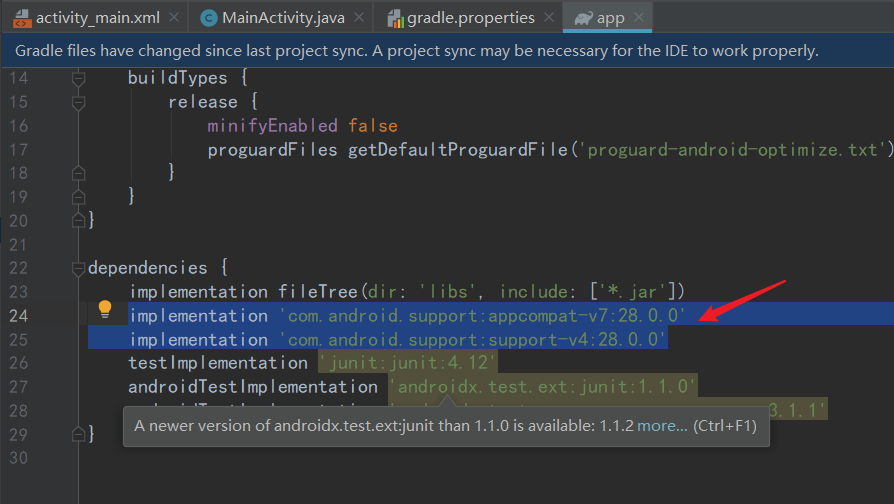The height and width of the screenshot is (504, 894).
Task: Click the 'junit:junit:4.12' string
Action: pos(407,363)
